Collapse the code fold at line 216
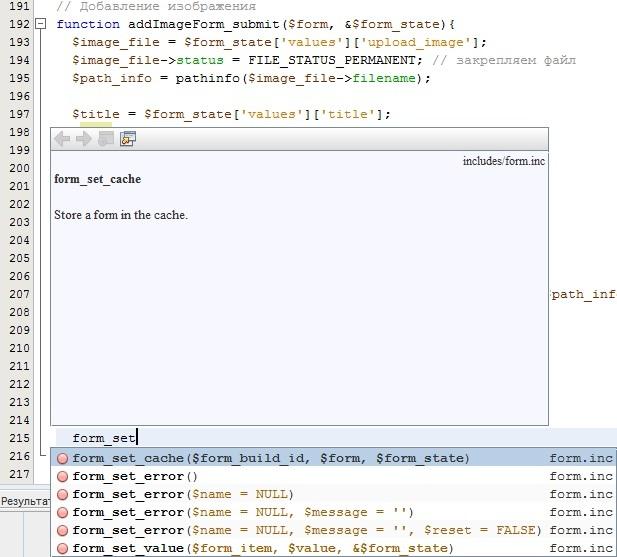Viewport: 617px width, 557px height. [x=40, y=456]
